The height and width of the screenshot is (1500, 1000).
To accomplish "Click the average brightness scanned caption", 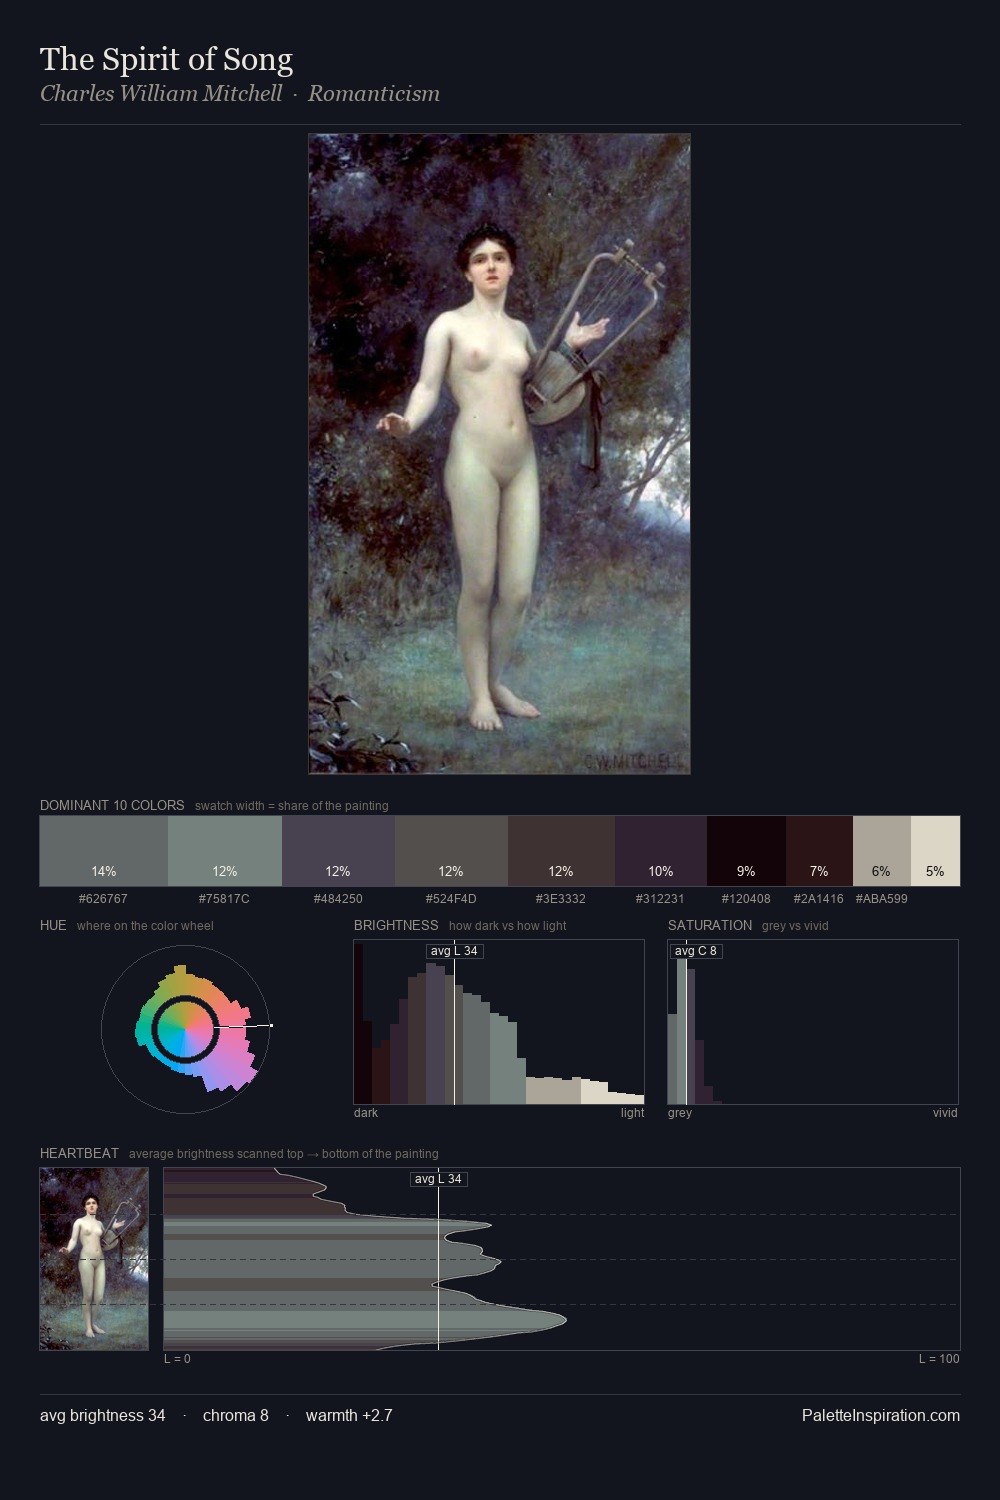I will 284,1154.
